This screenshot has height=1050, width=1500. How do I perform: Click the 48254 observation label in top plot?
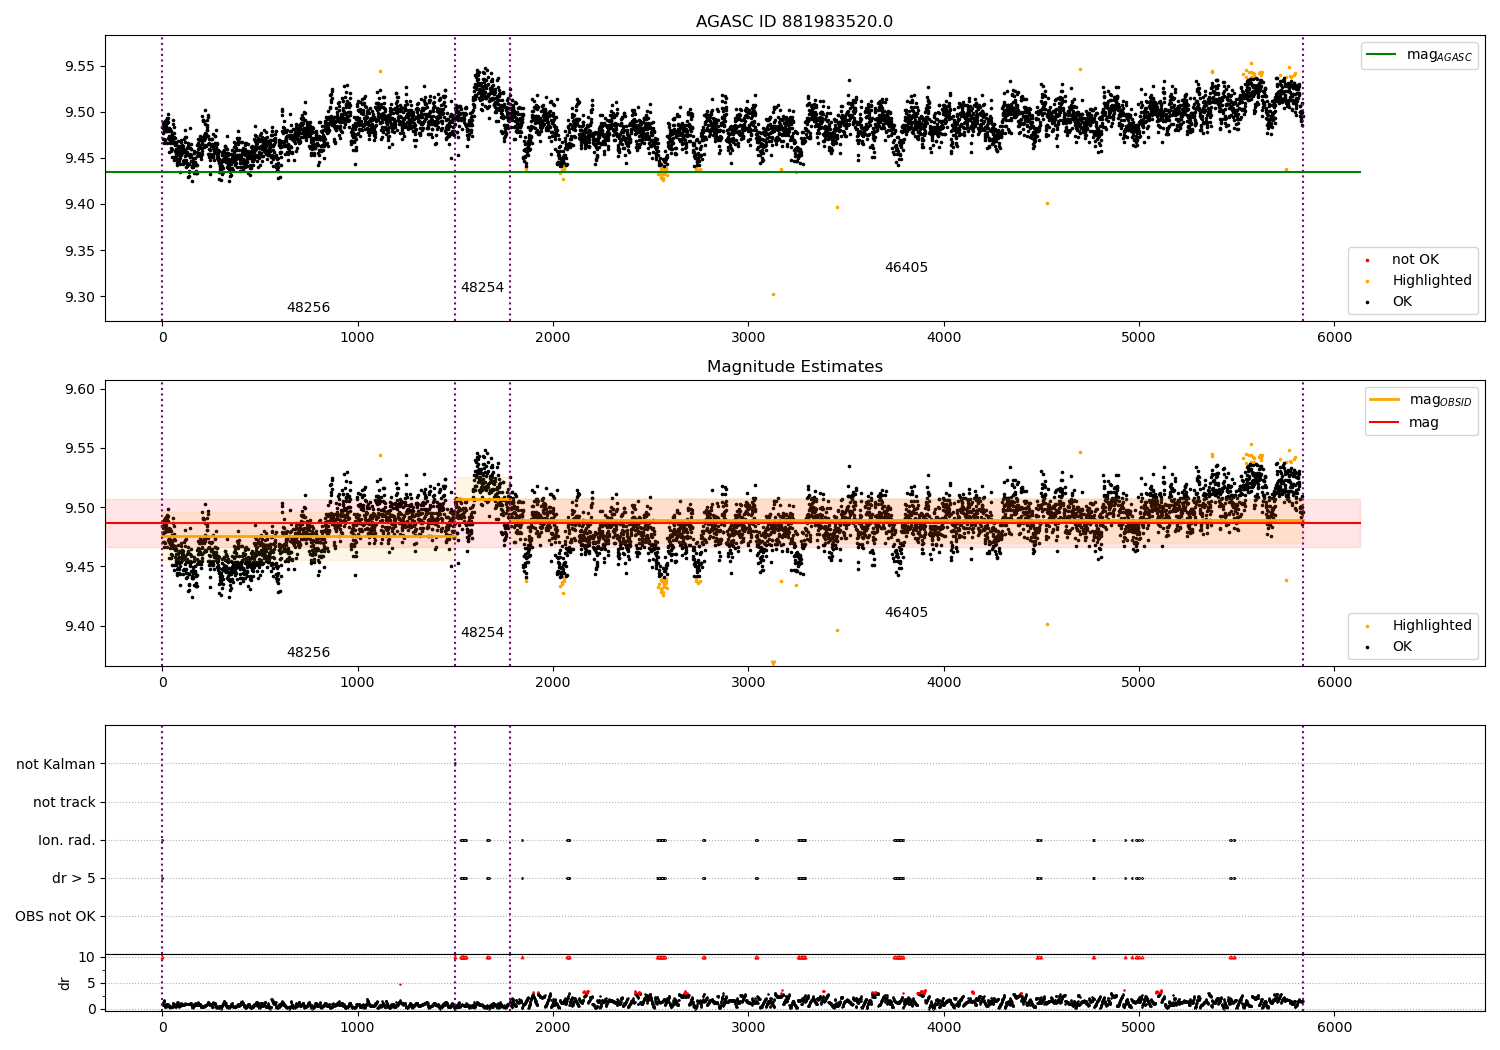click(x=482, y=288)
